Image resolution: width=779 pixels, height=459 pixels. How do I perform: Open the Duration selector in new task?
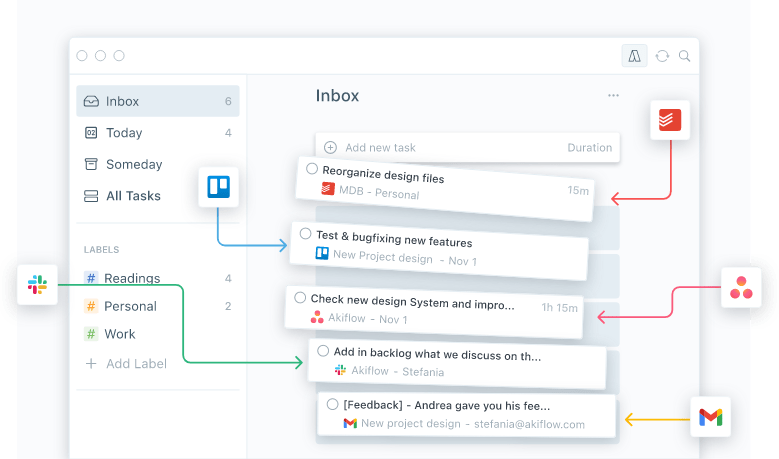click(x=589, y=148)
